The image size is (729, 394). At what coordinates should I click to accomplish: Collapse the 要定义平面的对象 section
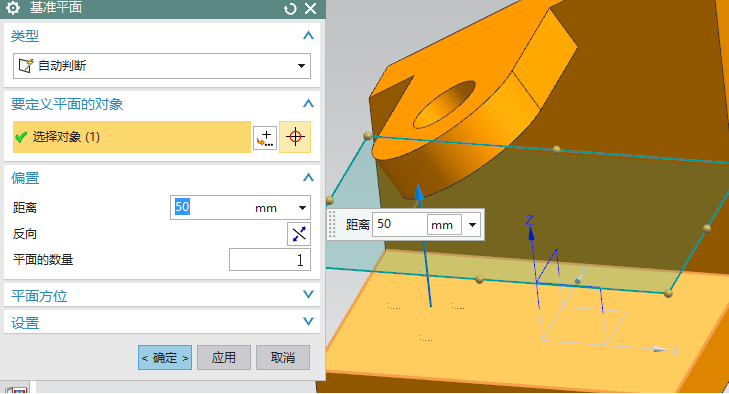tap(308, 104)
